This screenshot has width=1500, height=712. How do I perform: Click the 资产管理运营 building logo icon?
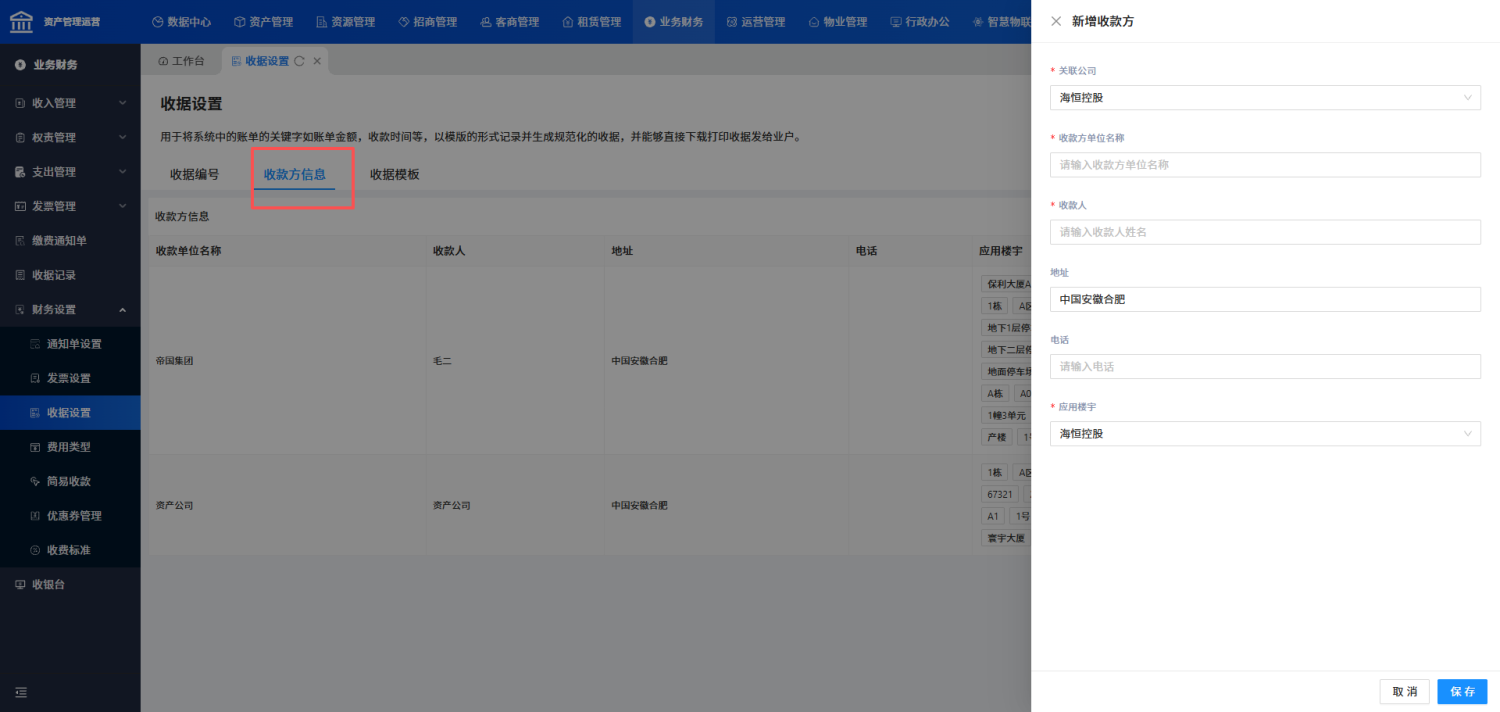click(21, 21)
